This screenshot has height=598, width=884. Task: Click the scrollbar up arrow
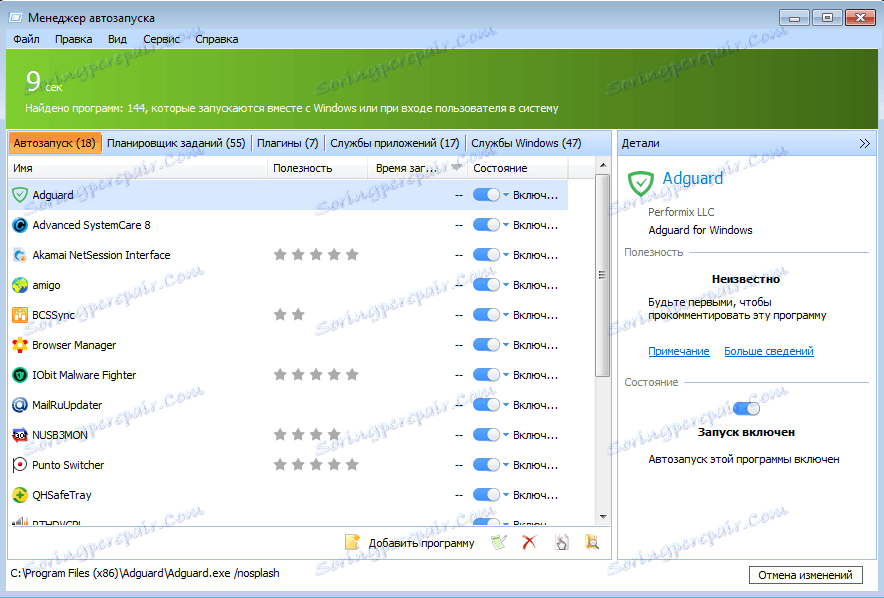pos(603,165)
